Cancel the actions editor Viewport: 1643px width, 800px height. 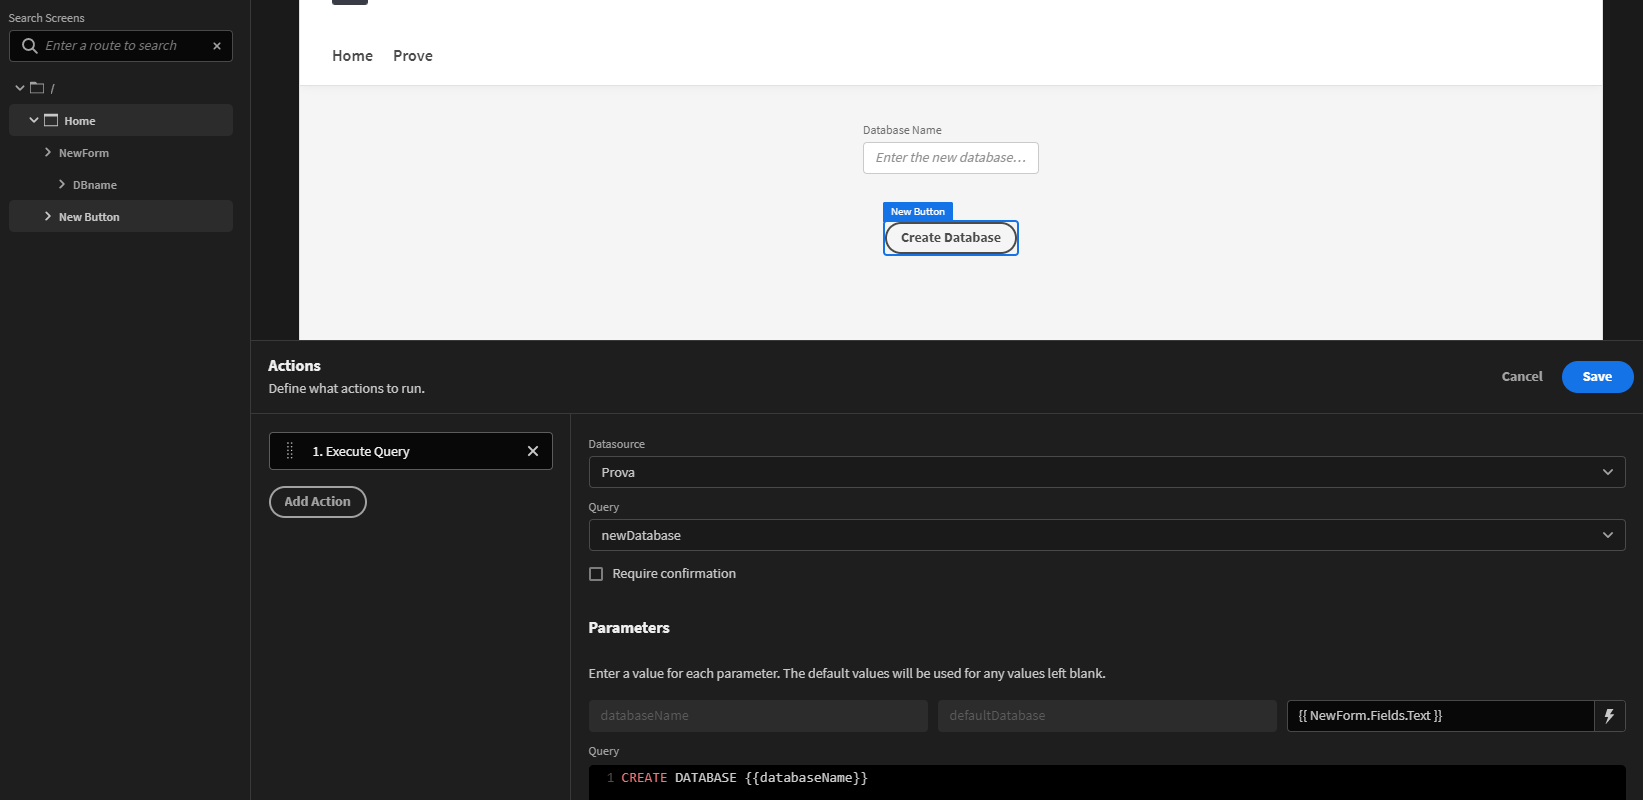pos(1522,377)
